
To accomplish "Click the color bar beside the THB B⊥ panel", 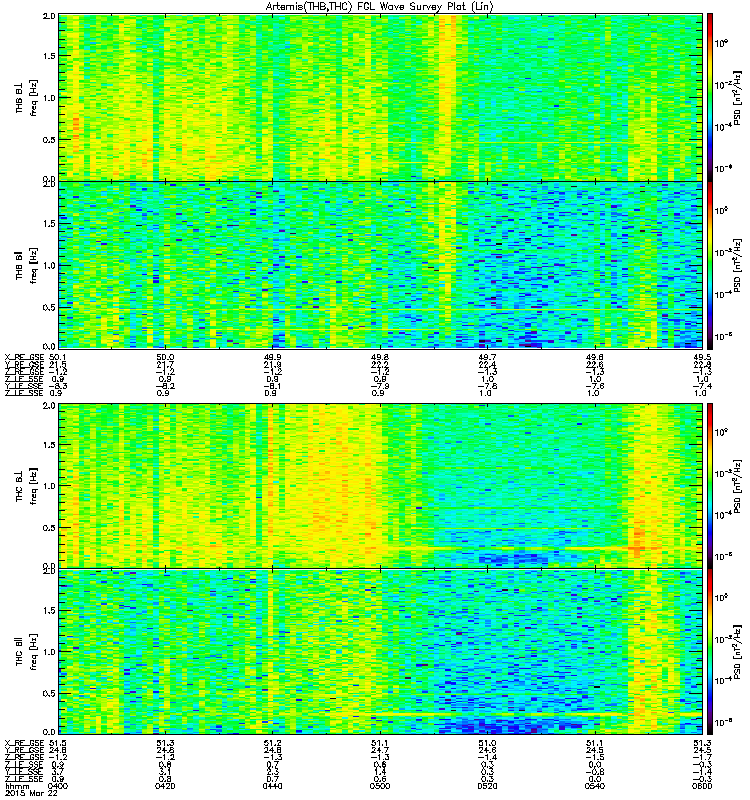I will [x=709, y=97].
